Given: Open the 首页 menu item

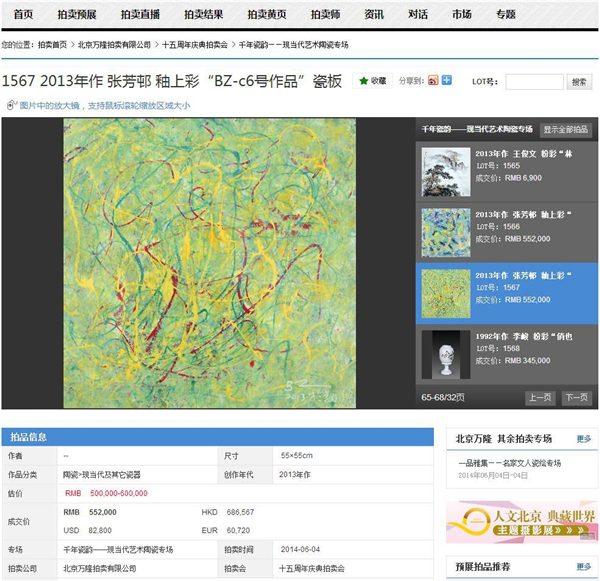Looking at the screenshot, I should pos(23,15).
